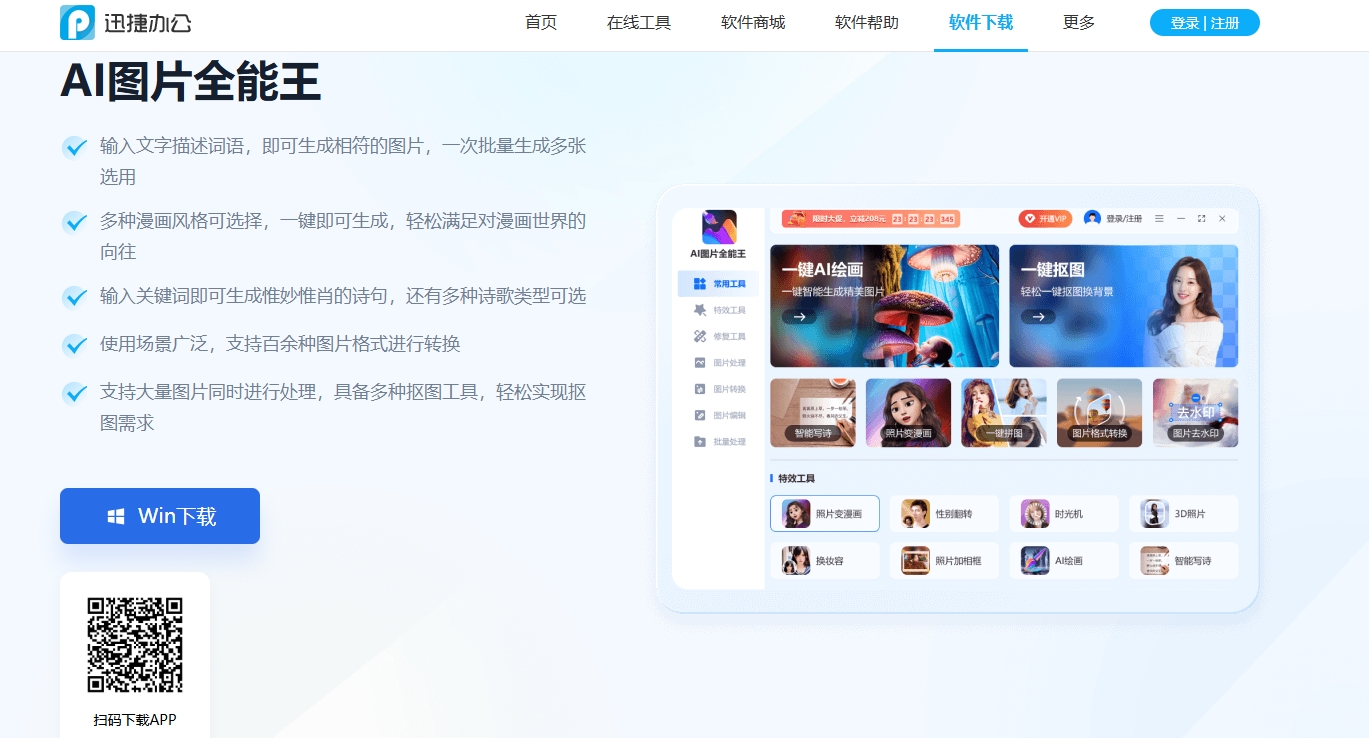
Task: Select the 图片处理 sidebar icon
Action: point(700,362)
